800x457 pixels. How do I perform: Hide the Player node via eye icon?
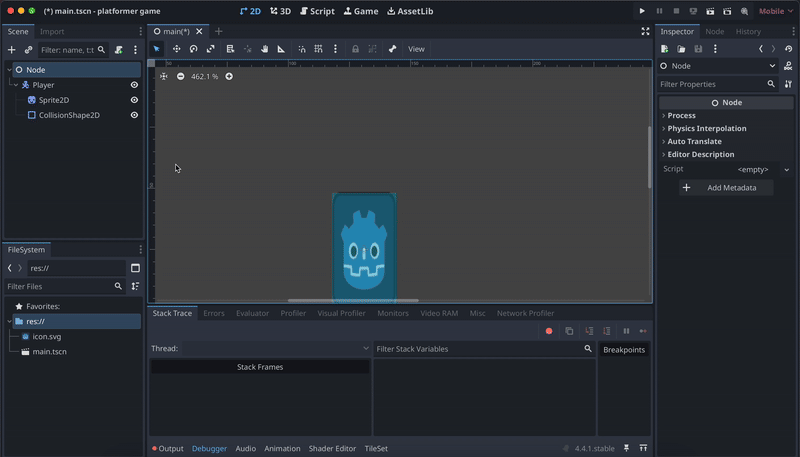tap(134, 85)
